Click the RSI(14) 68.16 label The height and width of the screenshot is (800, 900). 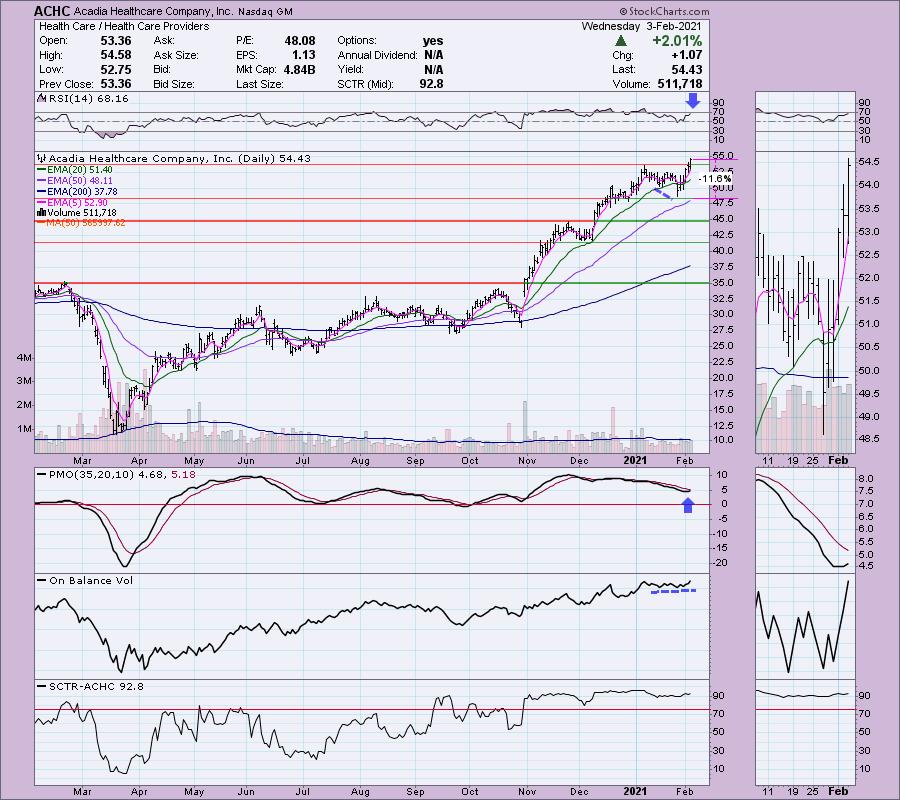[88, 98]
